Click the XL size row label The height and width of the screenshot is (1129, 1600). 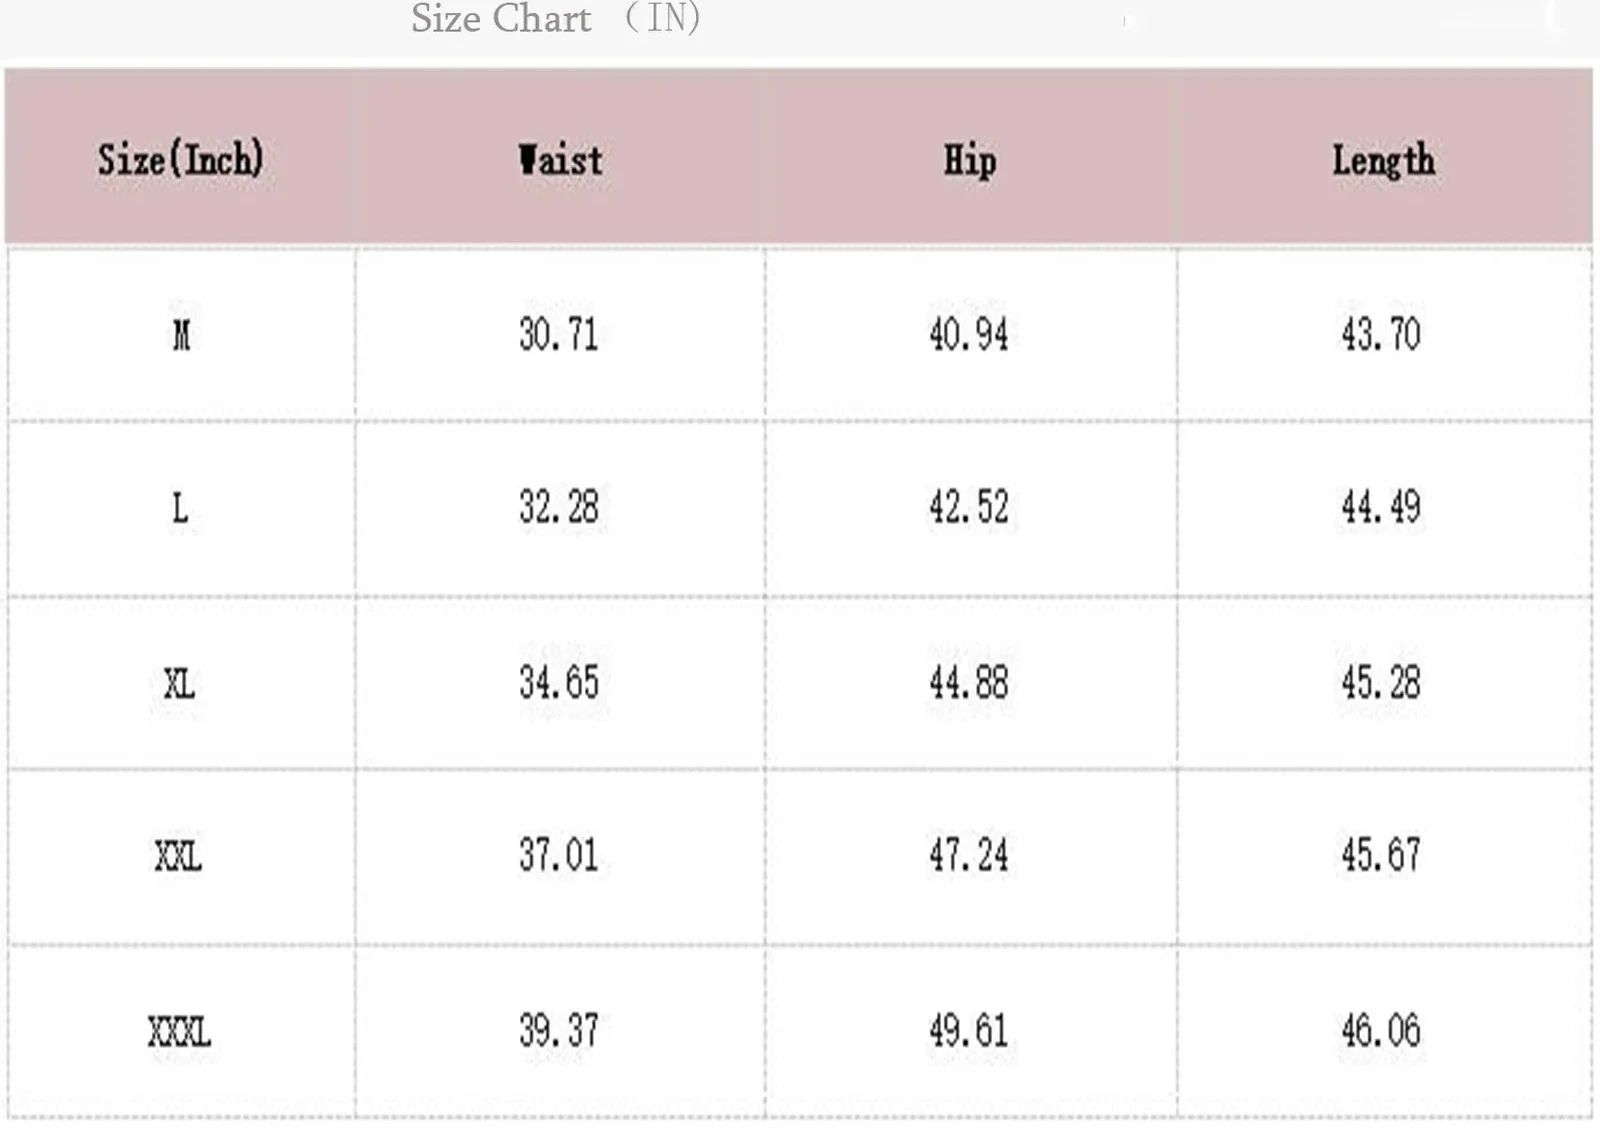coord(179,684)
